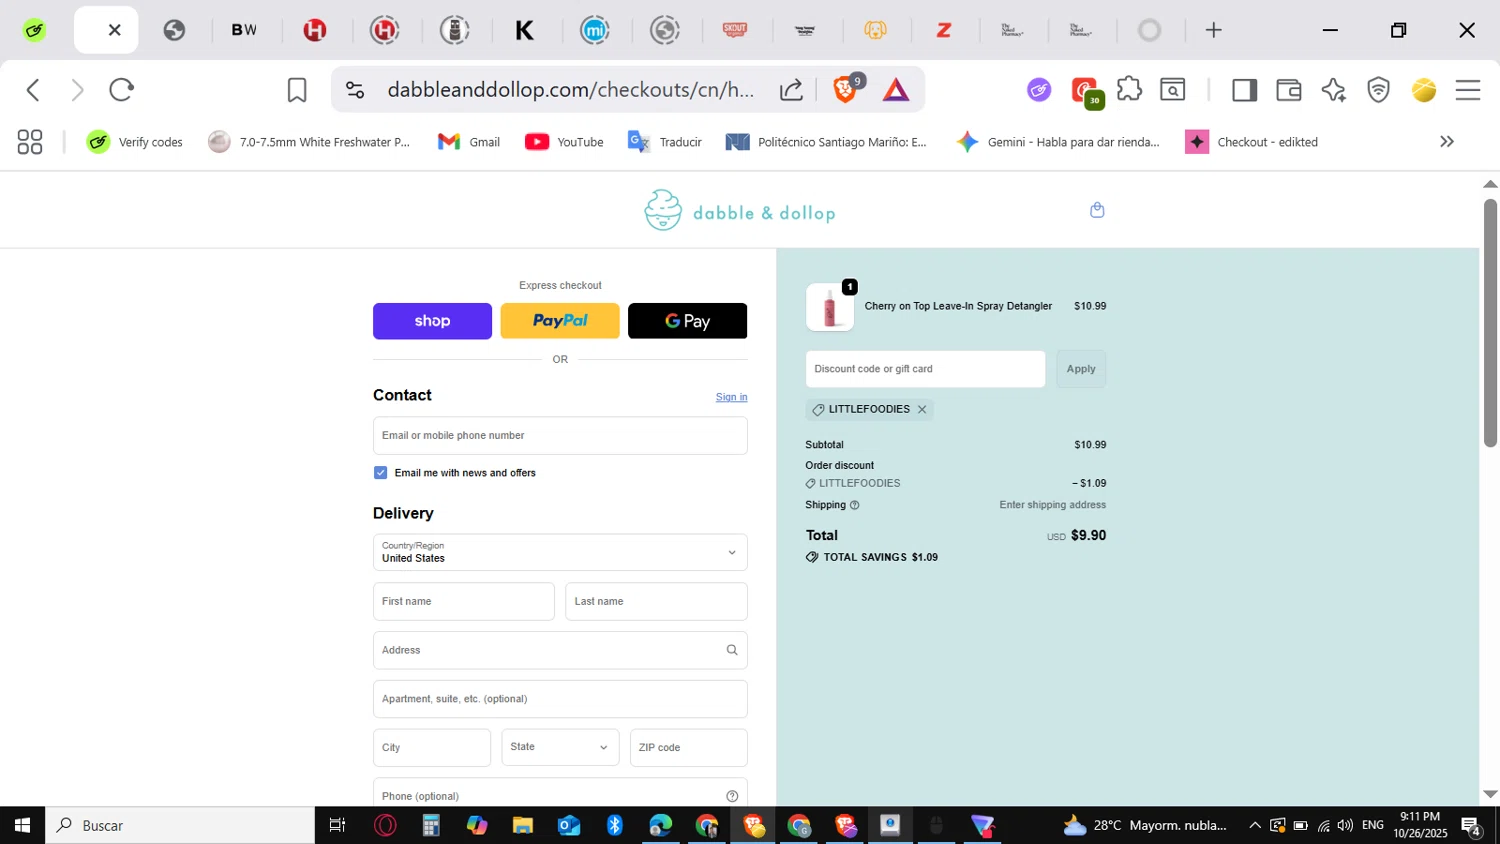Open a new browser tab with plus icon
This screenshot has height=844, width=1500.
point(1213,30)
